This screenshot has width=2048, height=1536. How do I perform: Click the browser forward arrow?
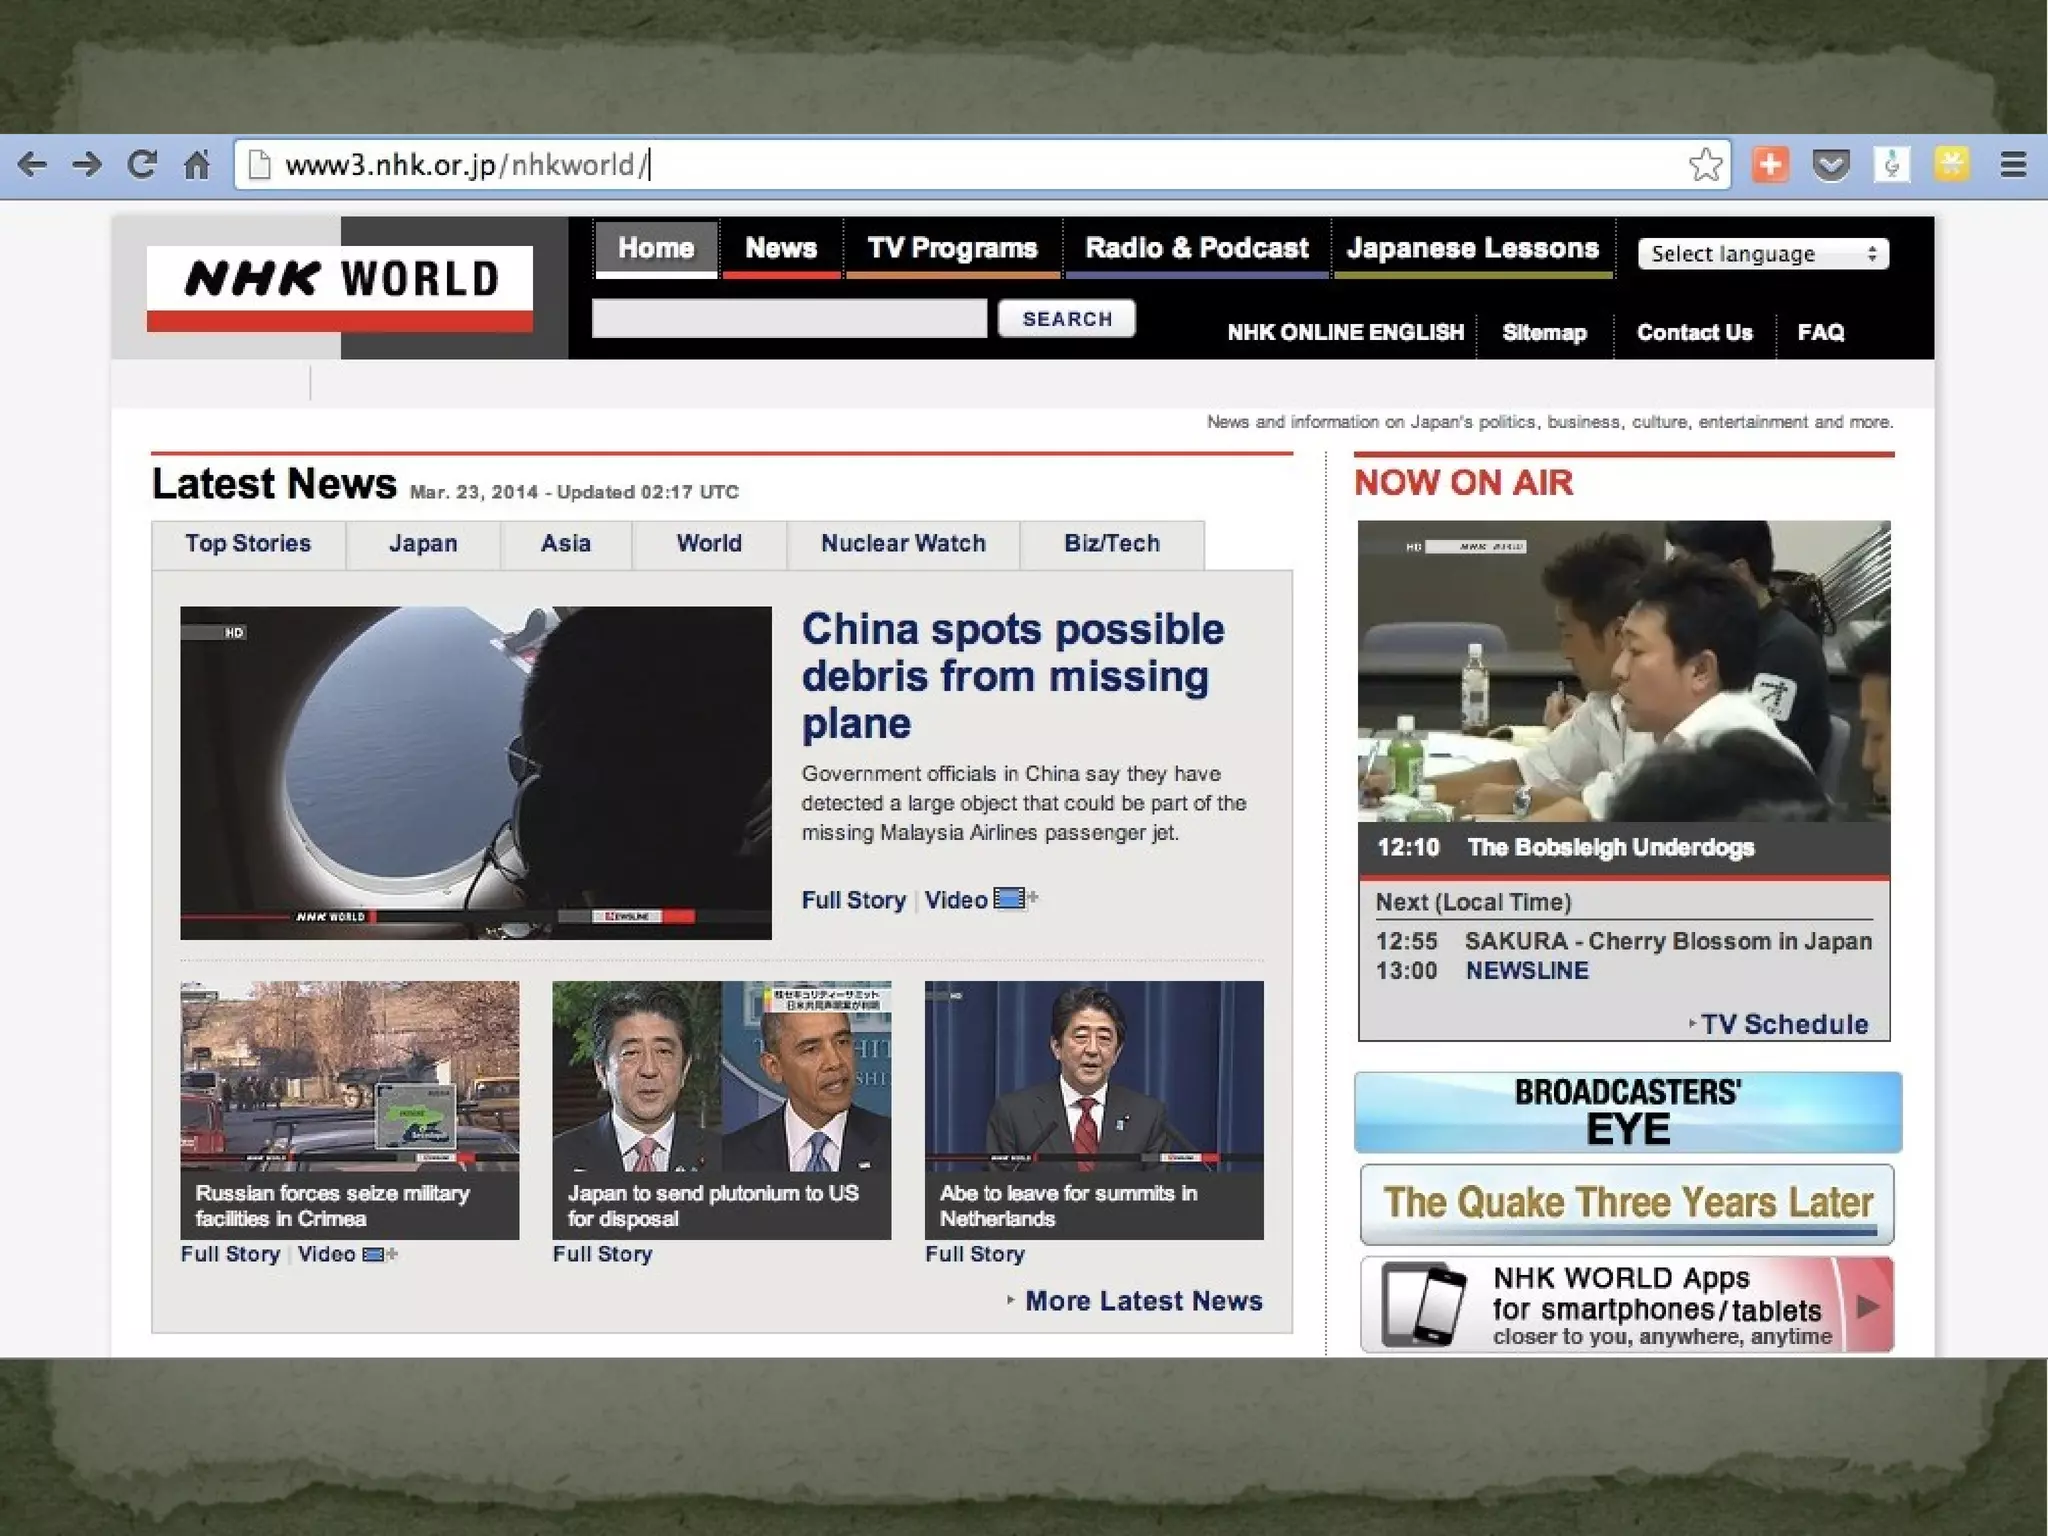click(x=88, y=165)
